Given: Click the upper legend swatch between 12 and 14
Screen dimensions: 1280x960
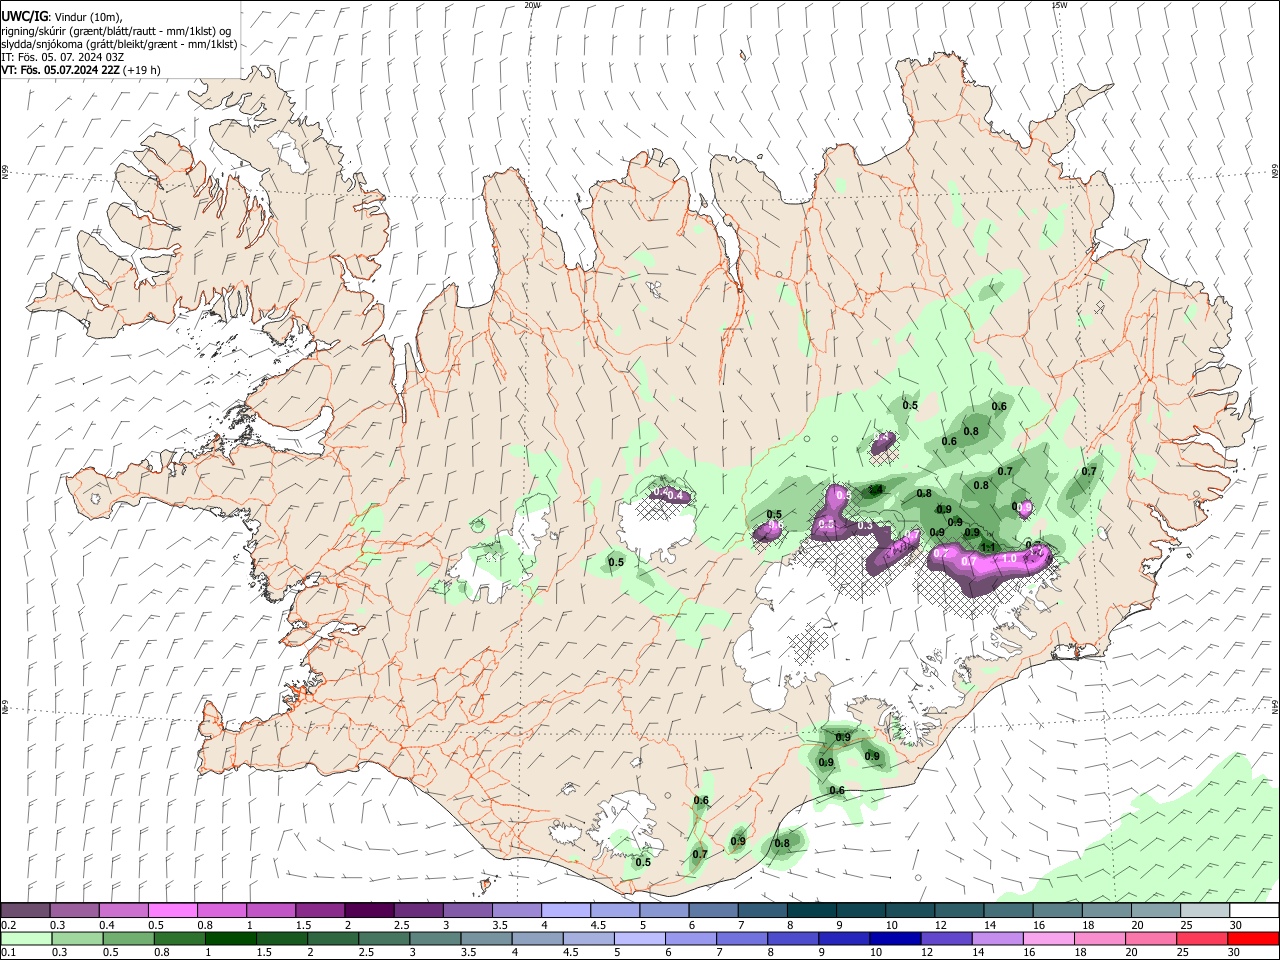Looking at the screenshot, I should click(x=959, y=911).
